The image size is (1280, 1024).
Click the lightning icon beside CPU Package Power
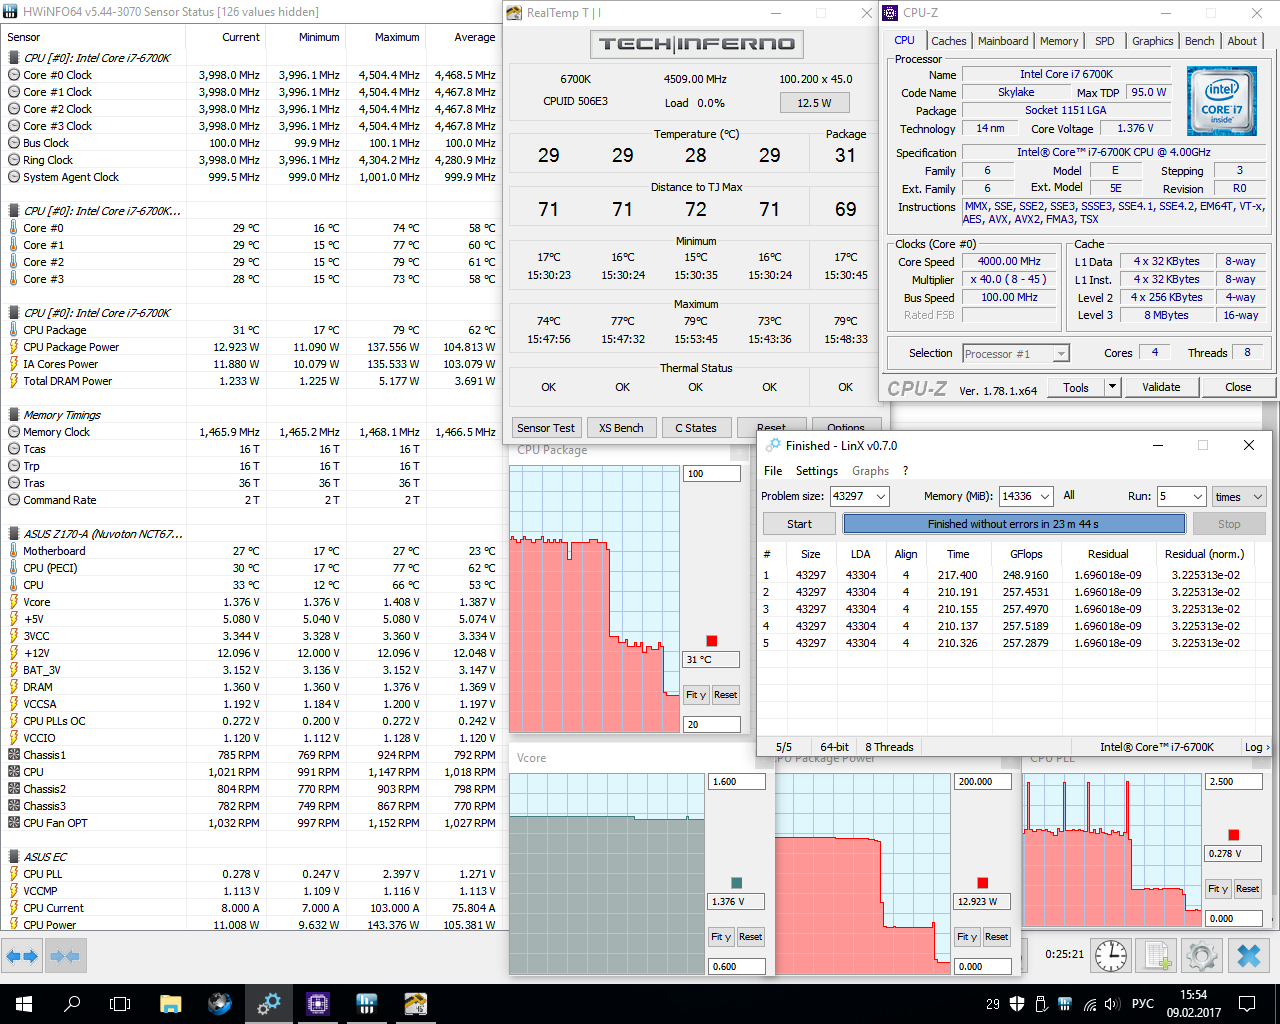[x=14, y=347]
